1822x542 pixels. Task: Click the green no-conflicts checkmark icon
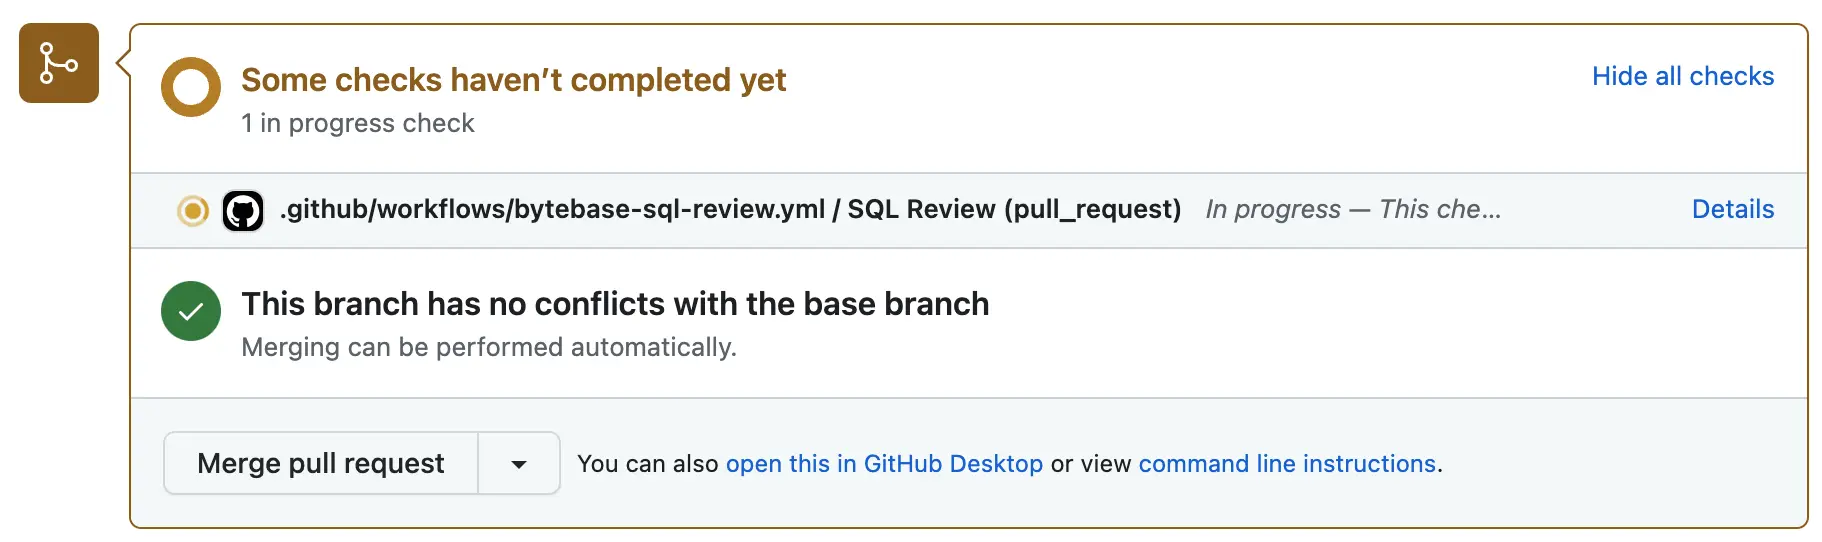click(190, 311)
